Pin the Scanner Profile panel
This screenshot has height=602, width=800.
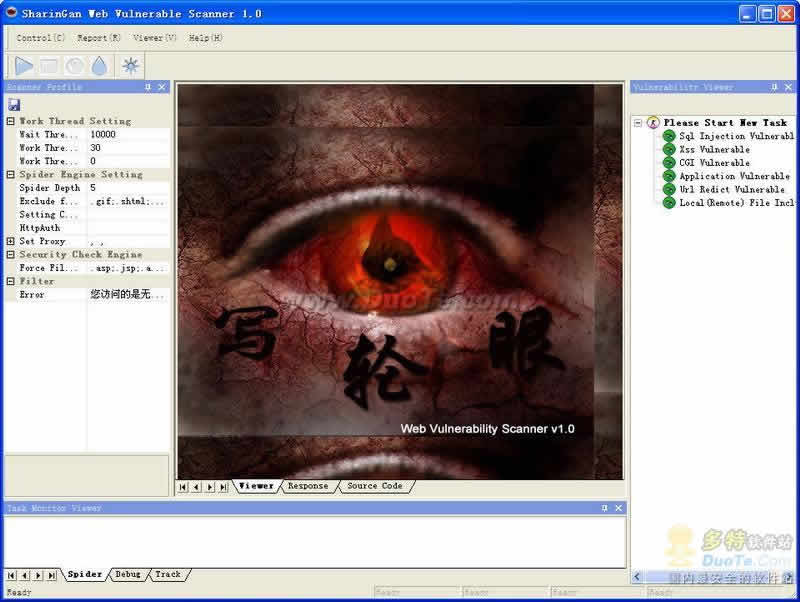[148, 88]
